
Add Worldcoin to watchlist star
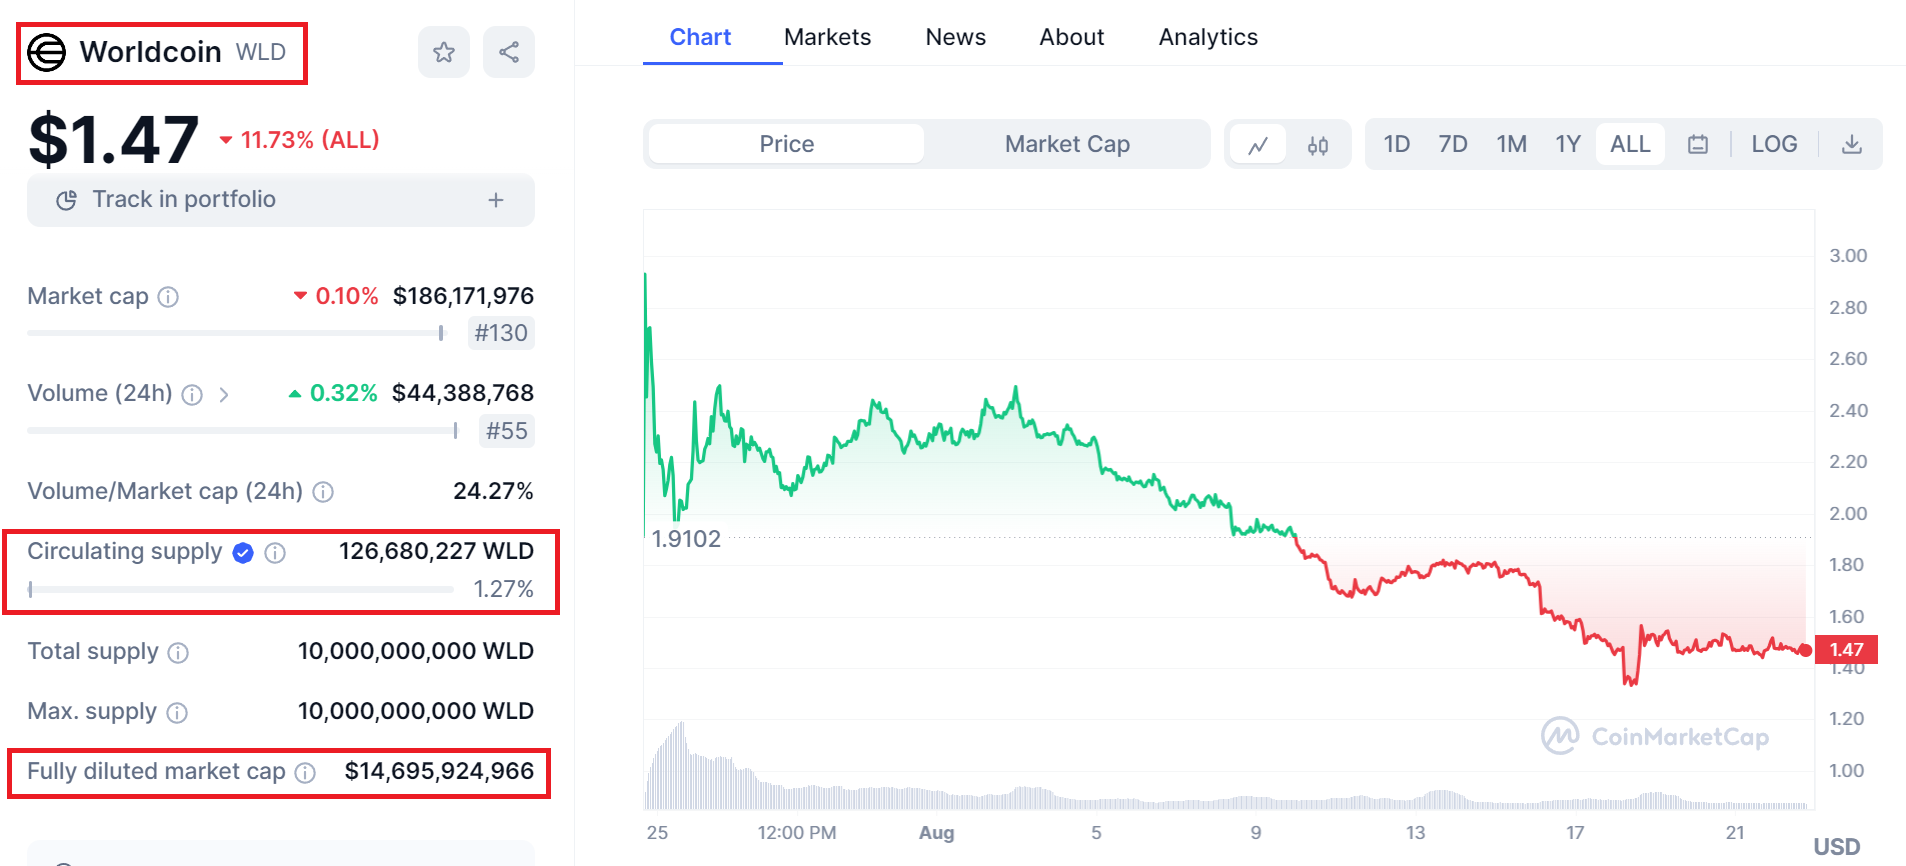coord(443,51)
